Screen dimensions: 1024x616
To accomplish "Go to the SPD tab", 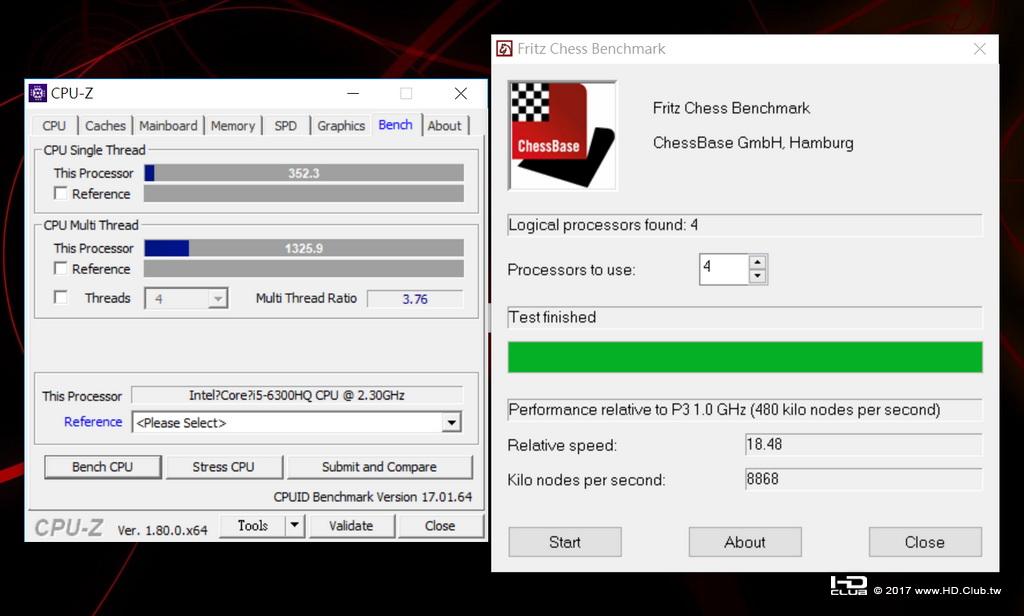I will tap(285, 125).
